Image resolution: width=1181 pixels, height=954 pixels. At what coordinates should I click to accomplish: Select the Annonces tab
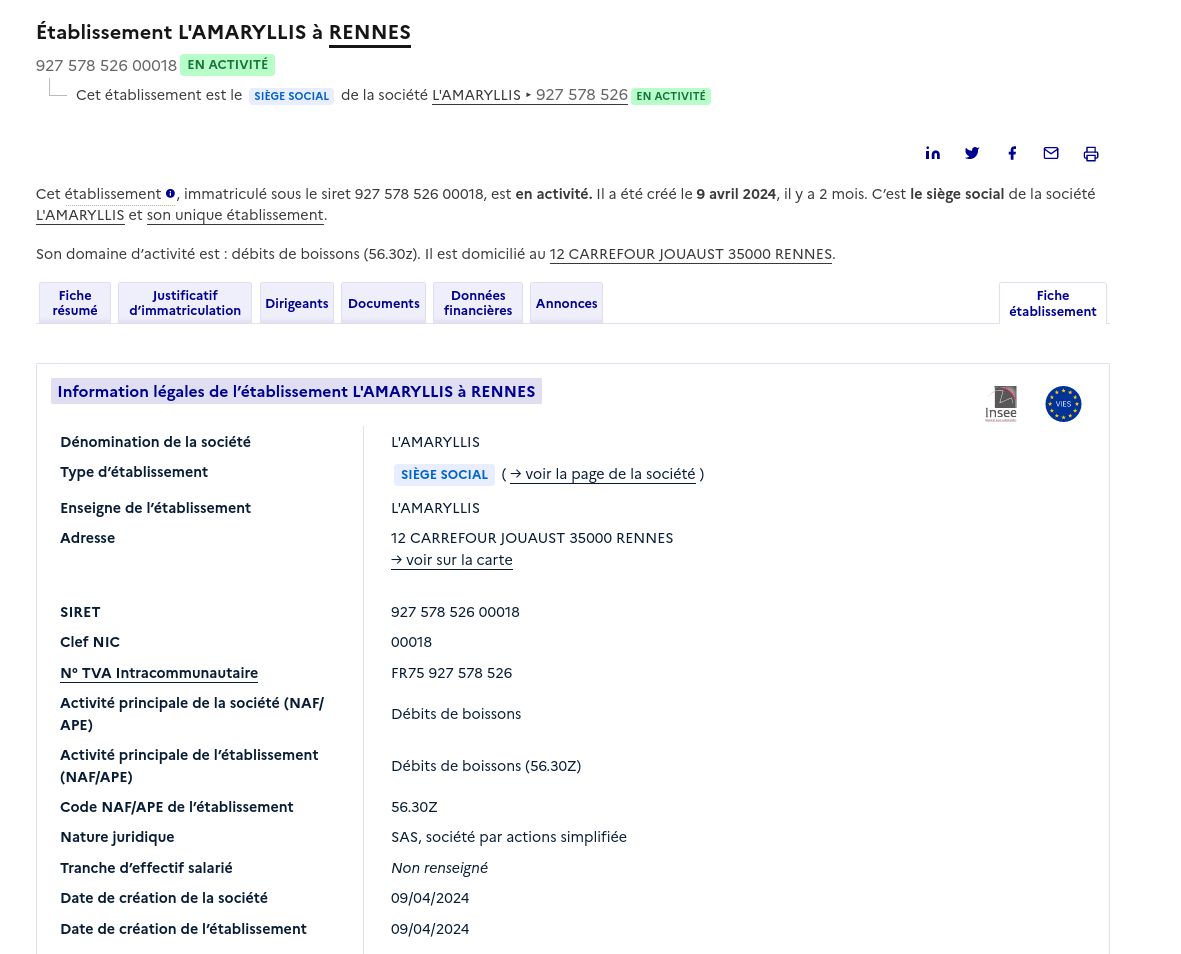(x=566, y=304)
